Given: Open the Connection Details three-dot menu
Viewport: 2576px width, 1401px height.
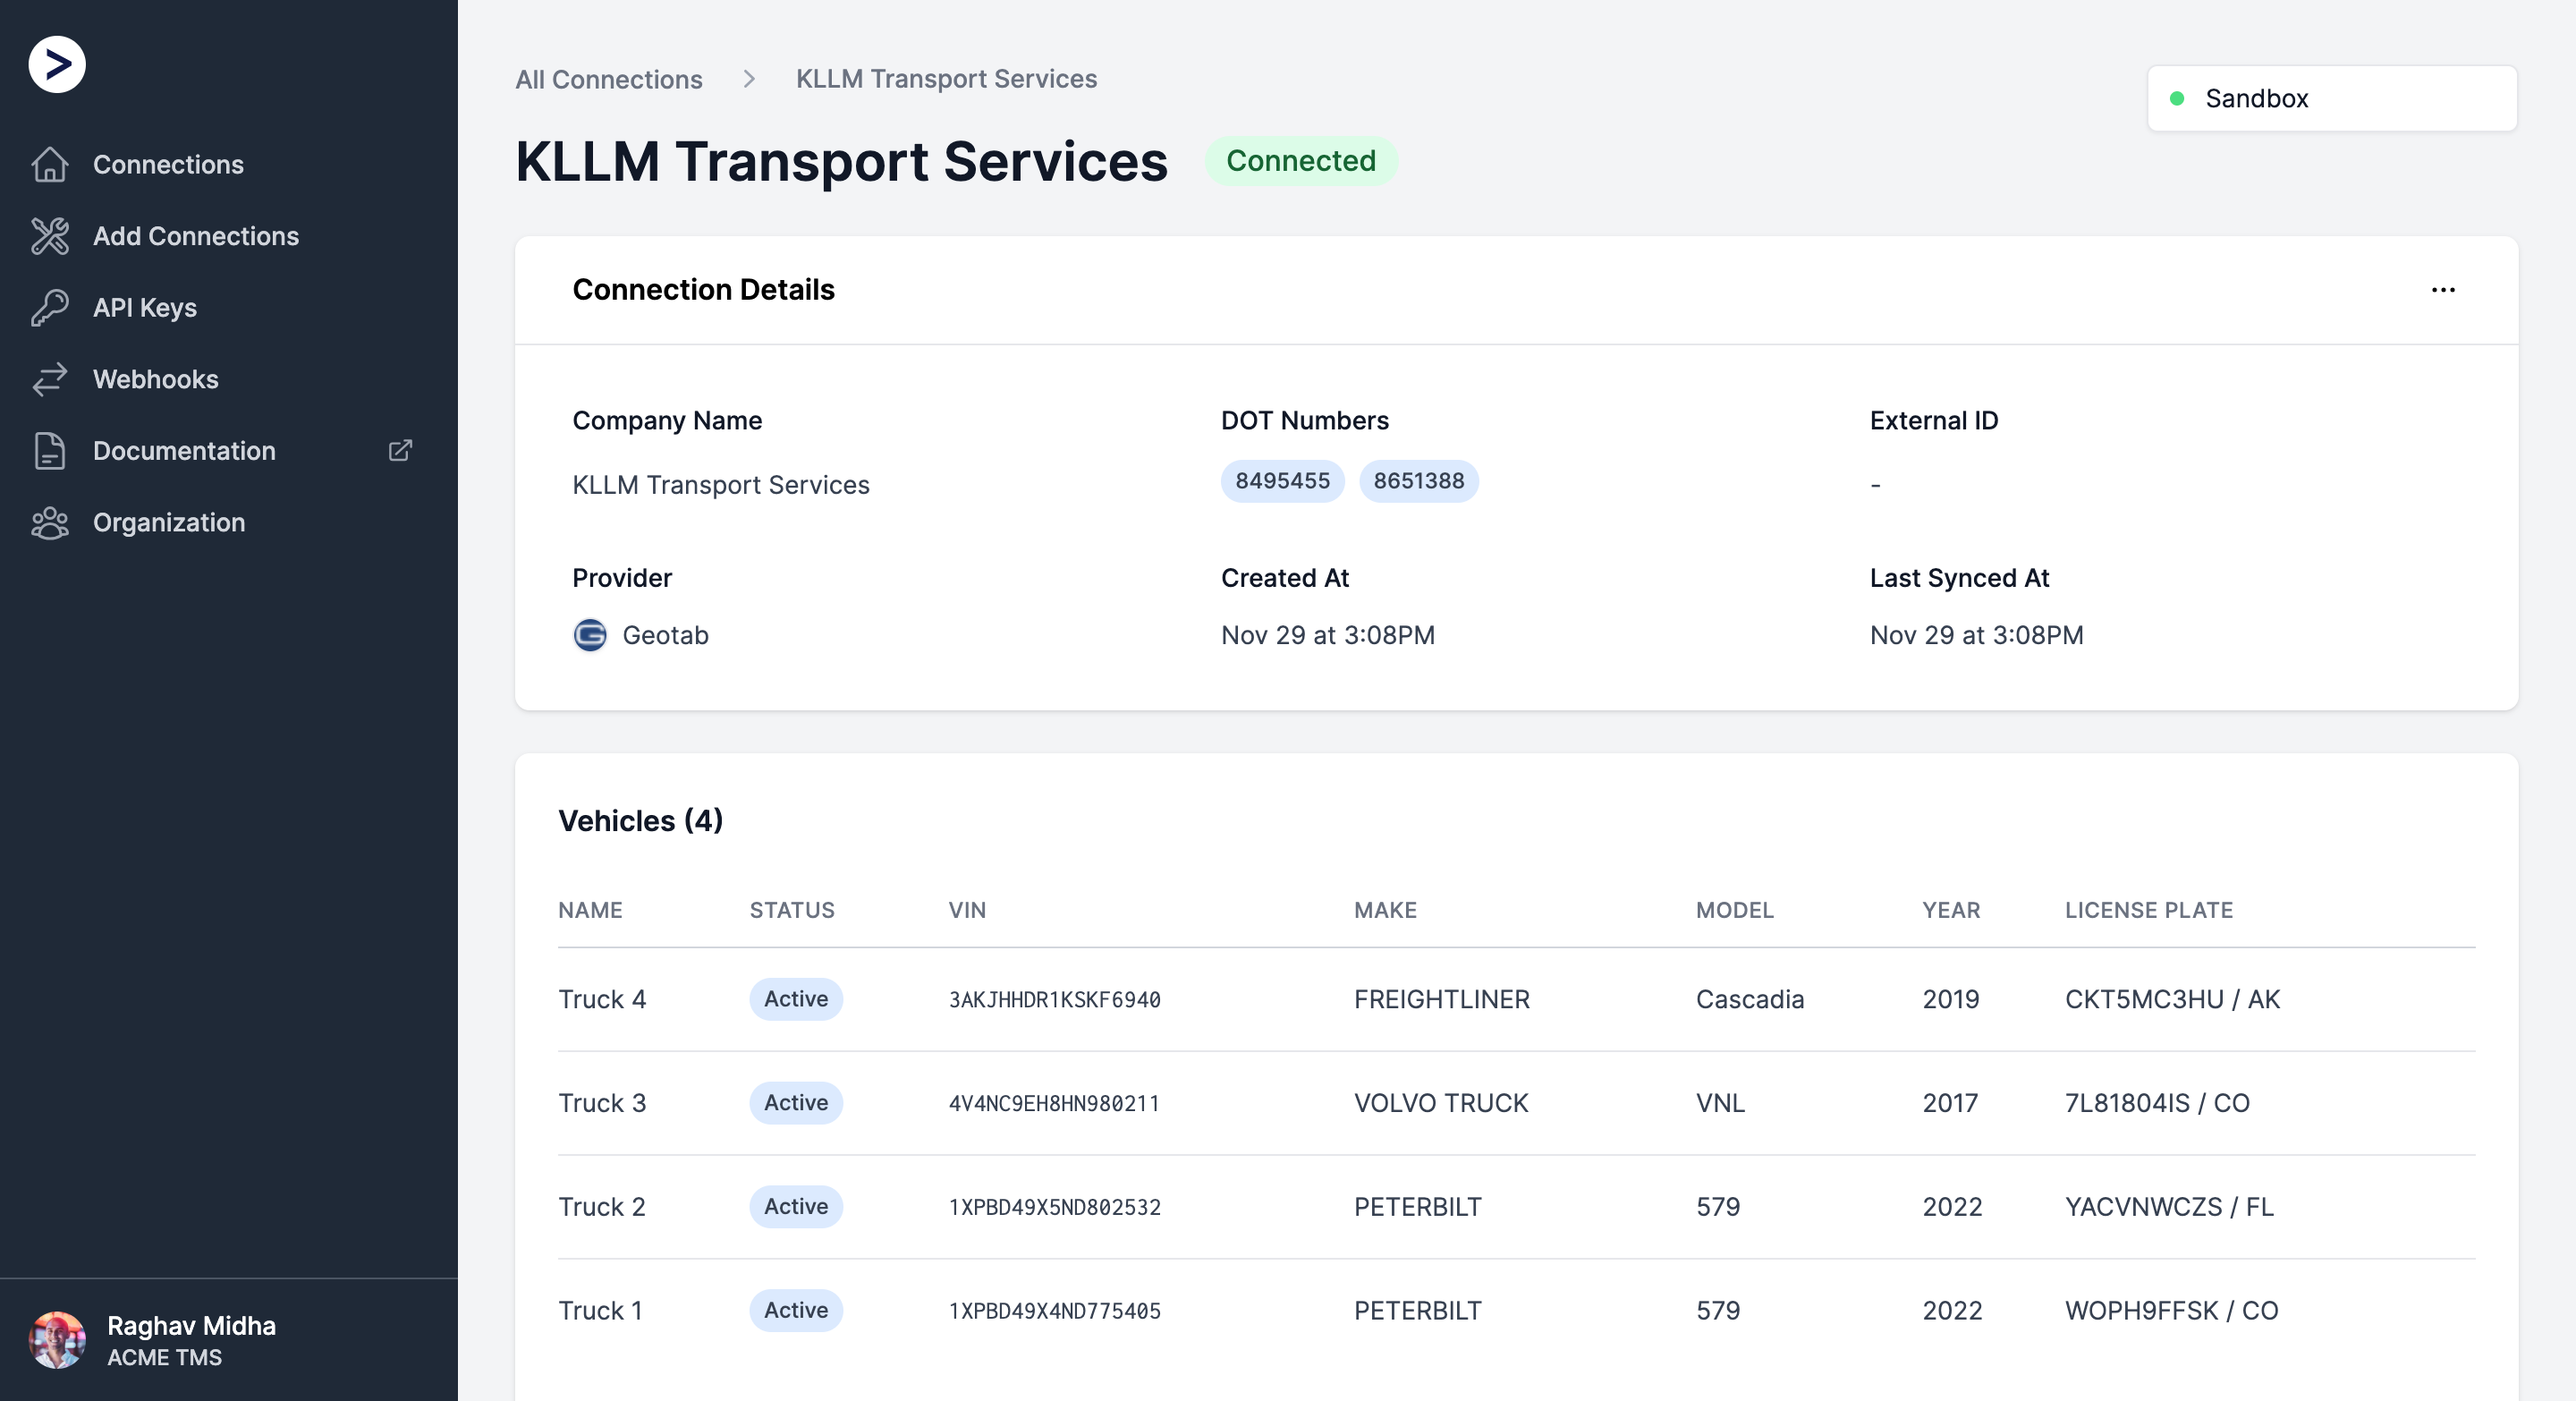Looking at the screenshot, I should 2443,290.
